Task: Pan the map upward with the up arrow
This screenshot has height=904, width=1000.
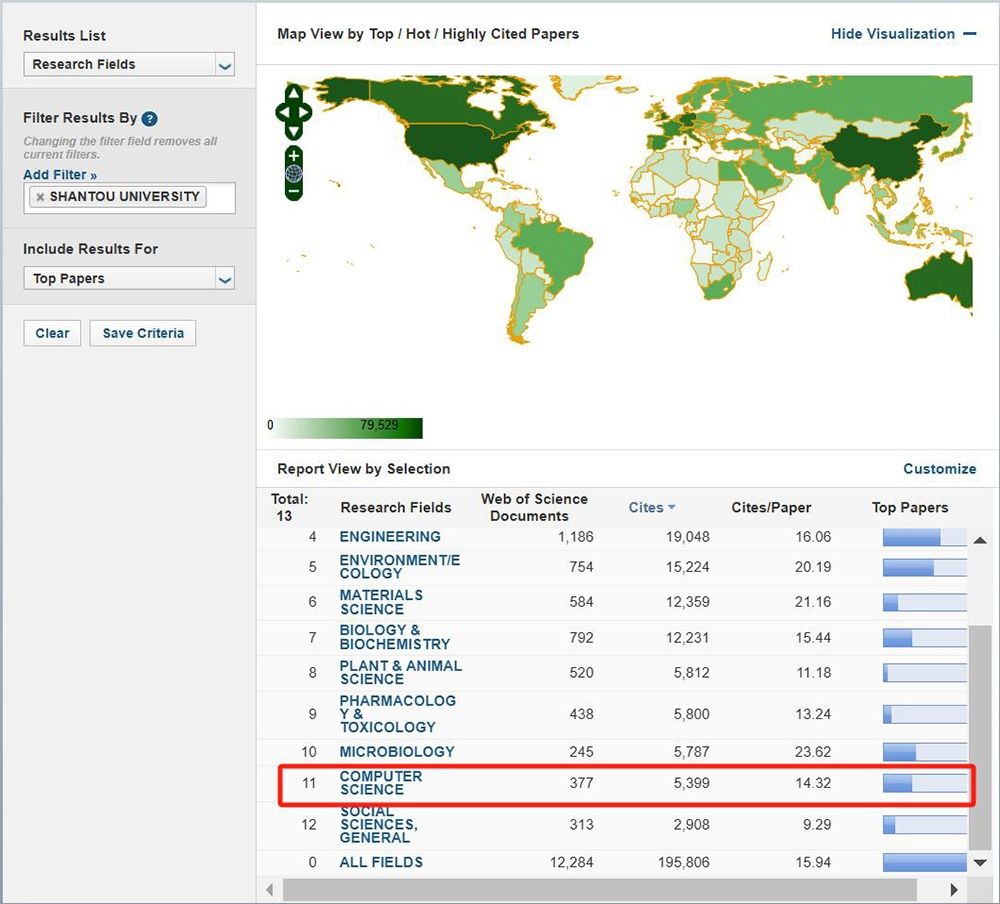Action: [x=293, y=93]
